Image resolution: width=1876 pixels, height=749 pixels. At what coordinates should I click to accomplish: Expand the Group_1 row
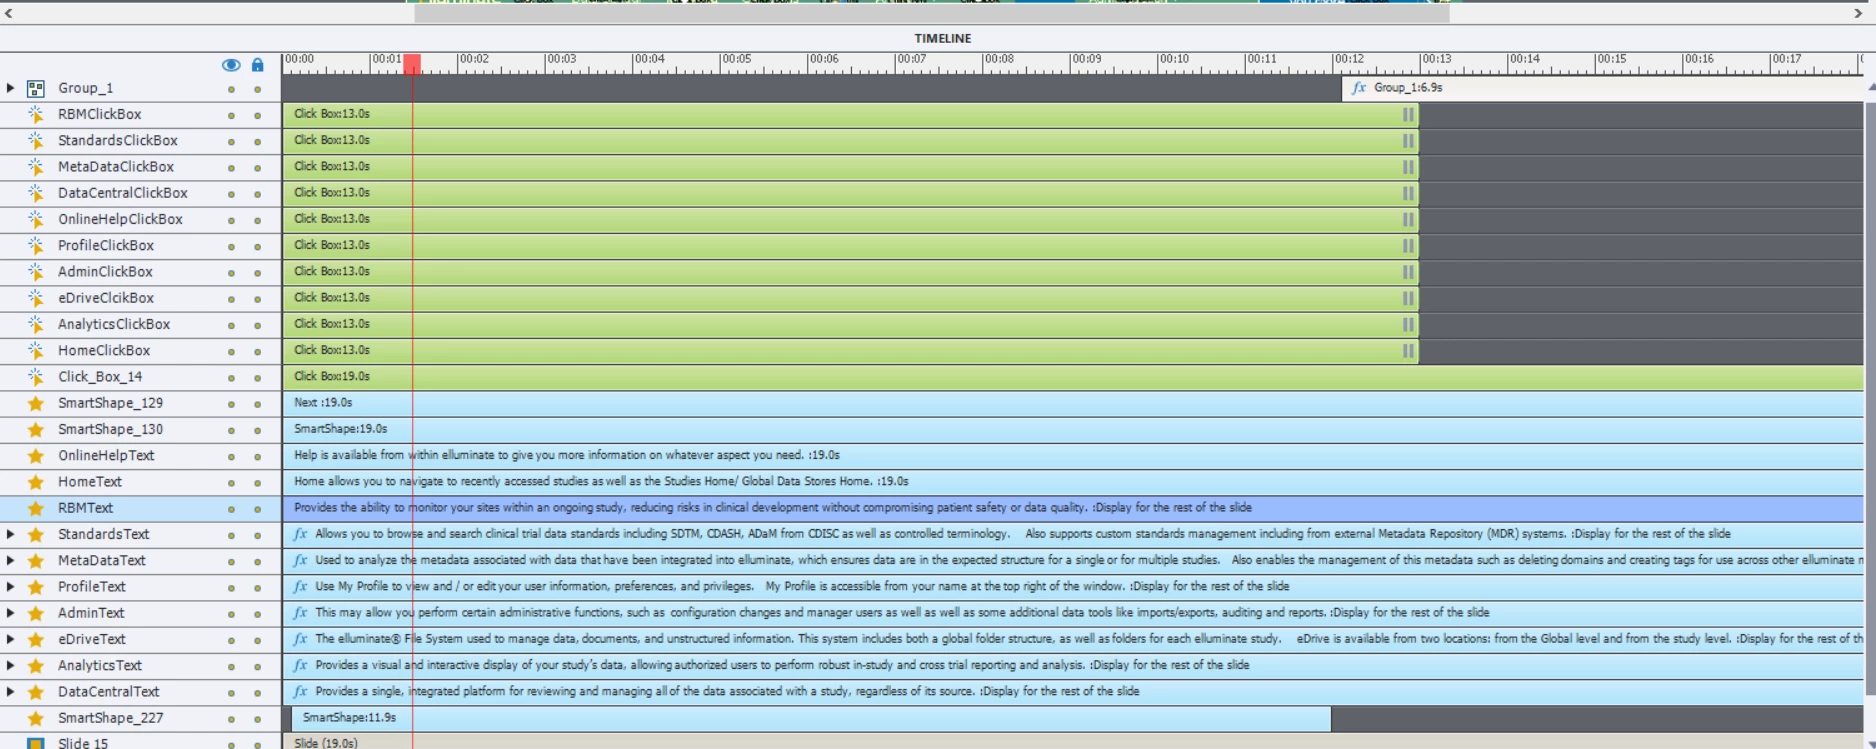pyautogui.click(x=10, y=88)
